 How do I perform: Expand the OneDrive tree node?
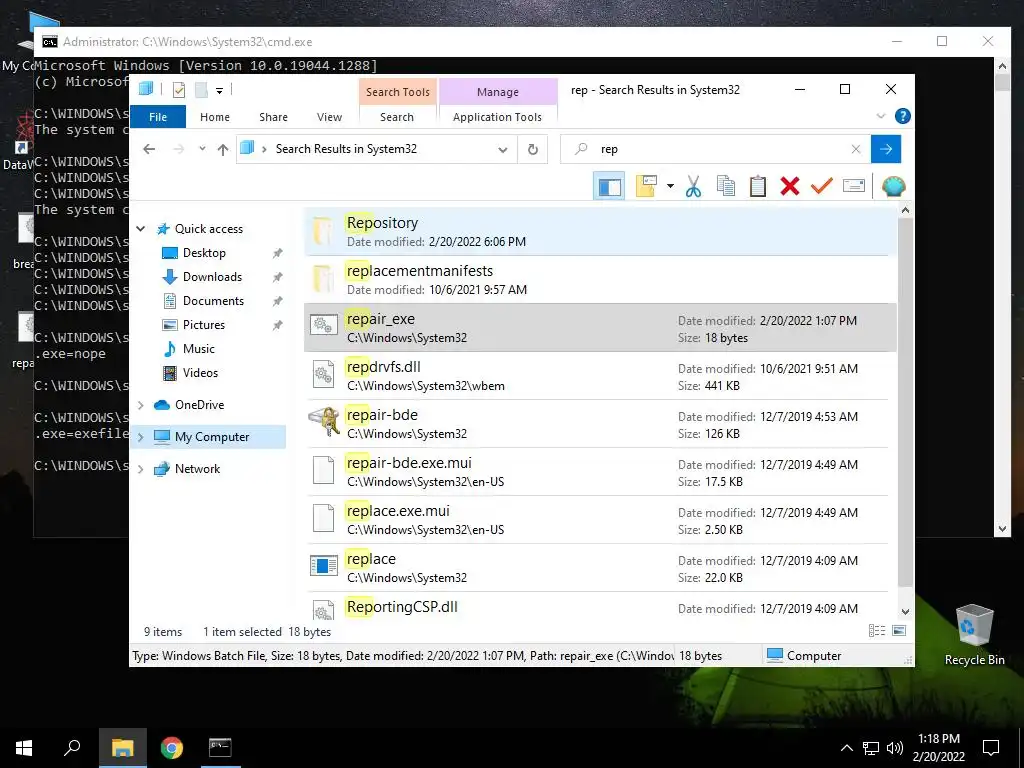(x=140, y=405)
